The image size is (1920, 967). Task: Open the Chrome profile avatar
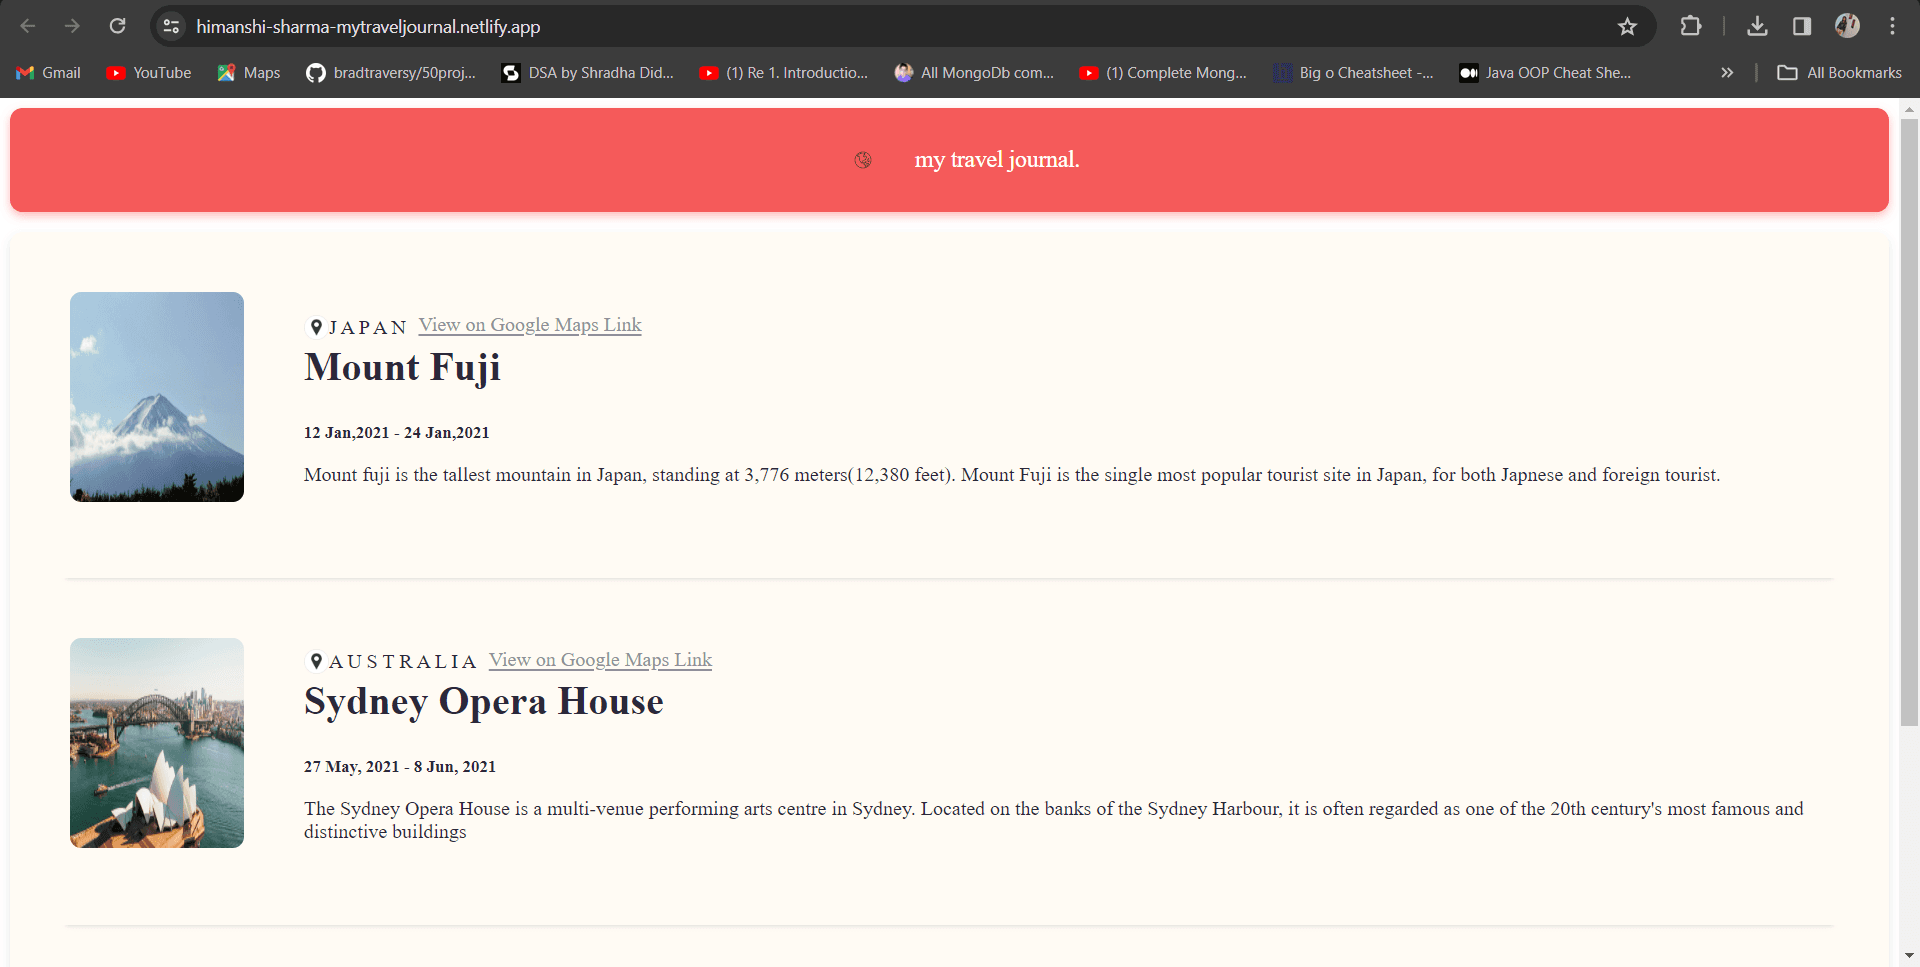1847,26
